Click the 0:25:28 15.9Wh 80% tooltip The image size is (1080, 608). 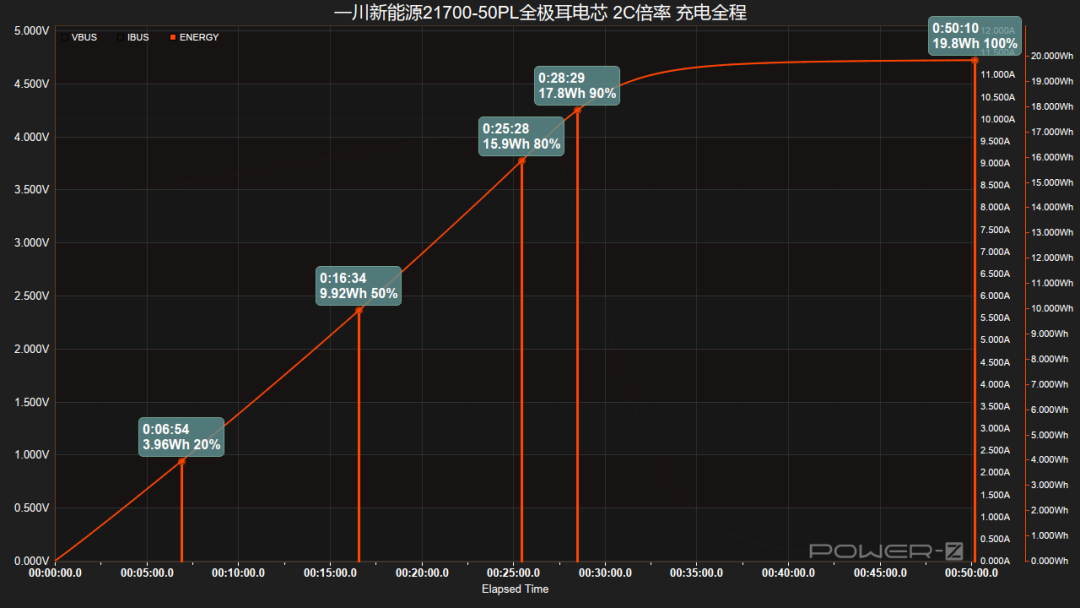click(x=521, y=136)
